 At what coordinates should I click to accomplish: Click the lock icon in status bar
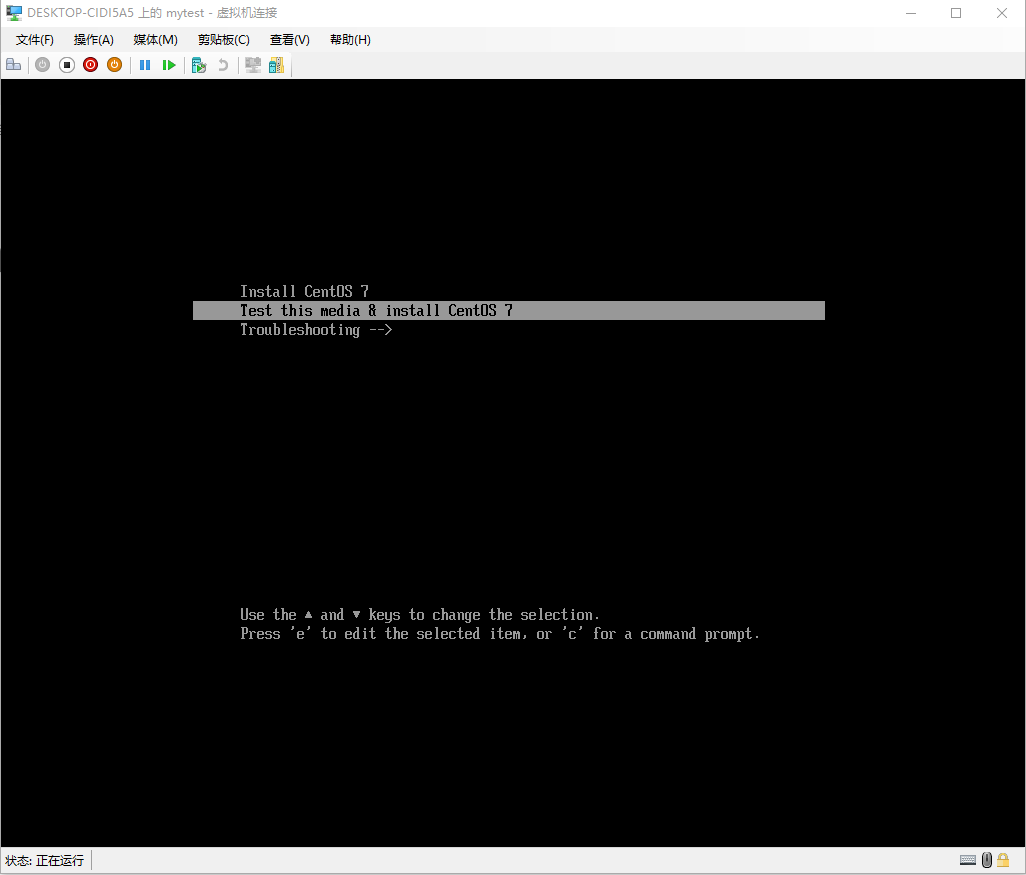click(1003, 860)
